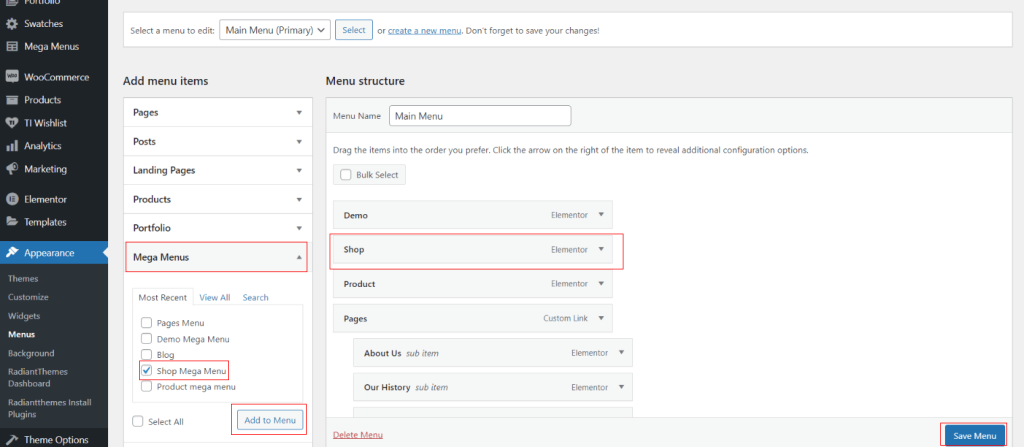Open the Main Menu (Primary) dropdown

275,30
